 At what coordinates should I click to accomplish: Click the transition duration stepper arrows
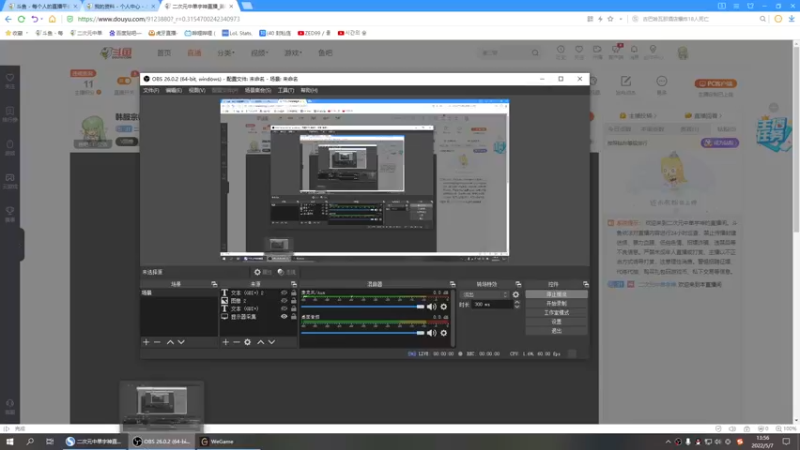(516, 304)
